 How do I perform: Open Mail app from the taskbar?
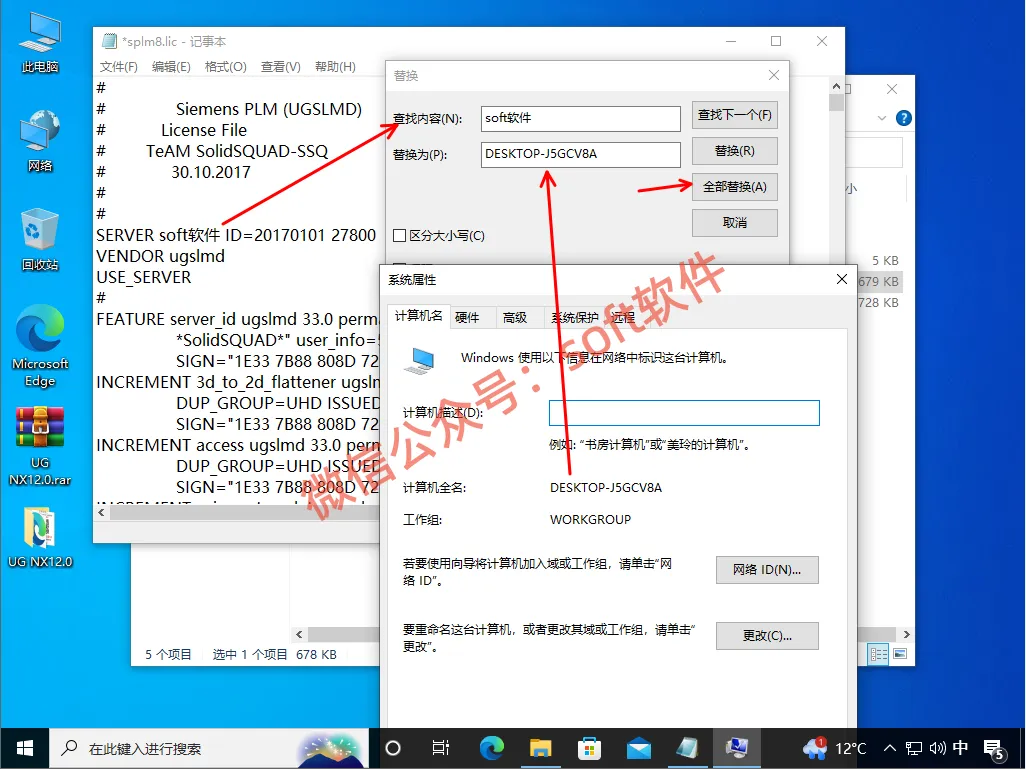coord(639,748)
